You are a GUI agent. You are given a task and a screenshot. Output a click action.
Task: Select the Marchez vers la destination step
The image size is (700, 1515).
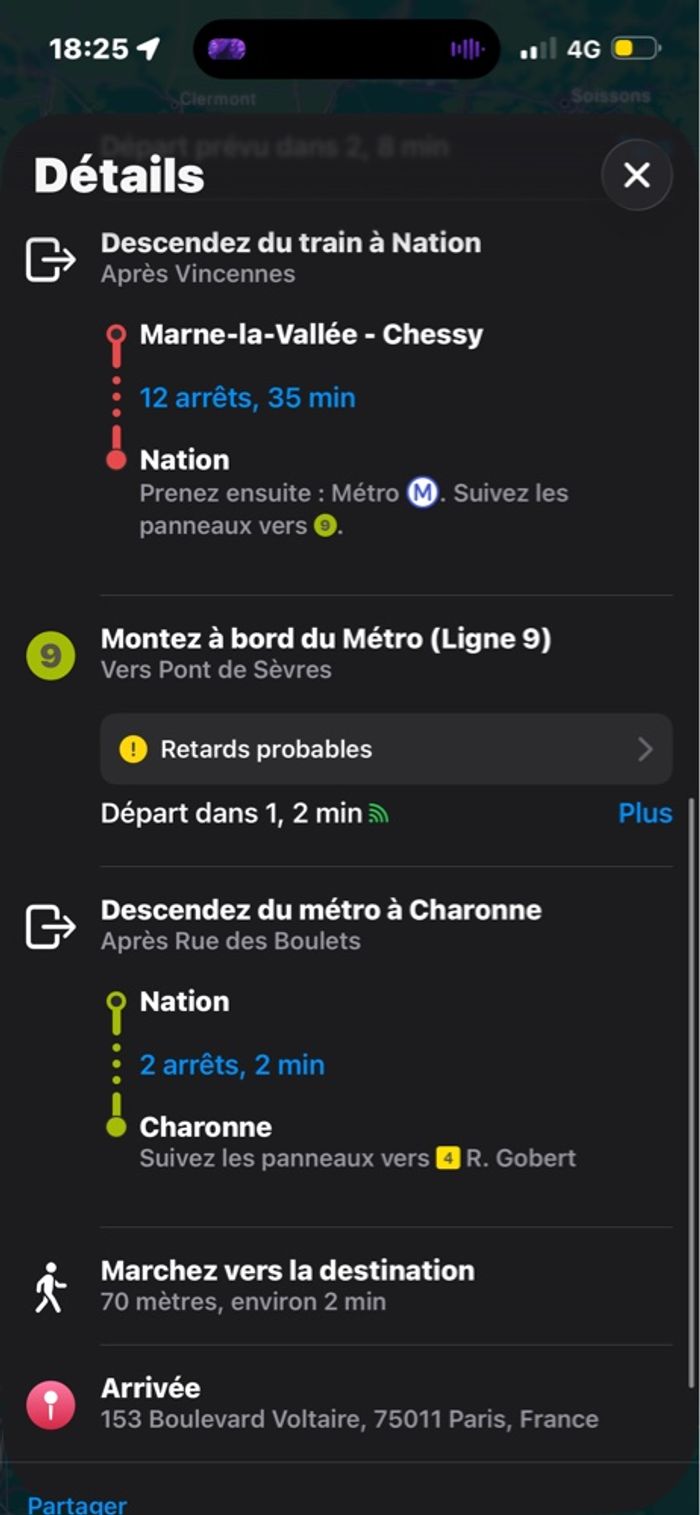pyautogui.click(x=288, y=1271)
